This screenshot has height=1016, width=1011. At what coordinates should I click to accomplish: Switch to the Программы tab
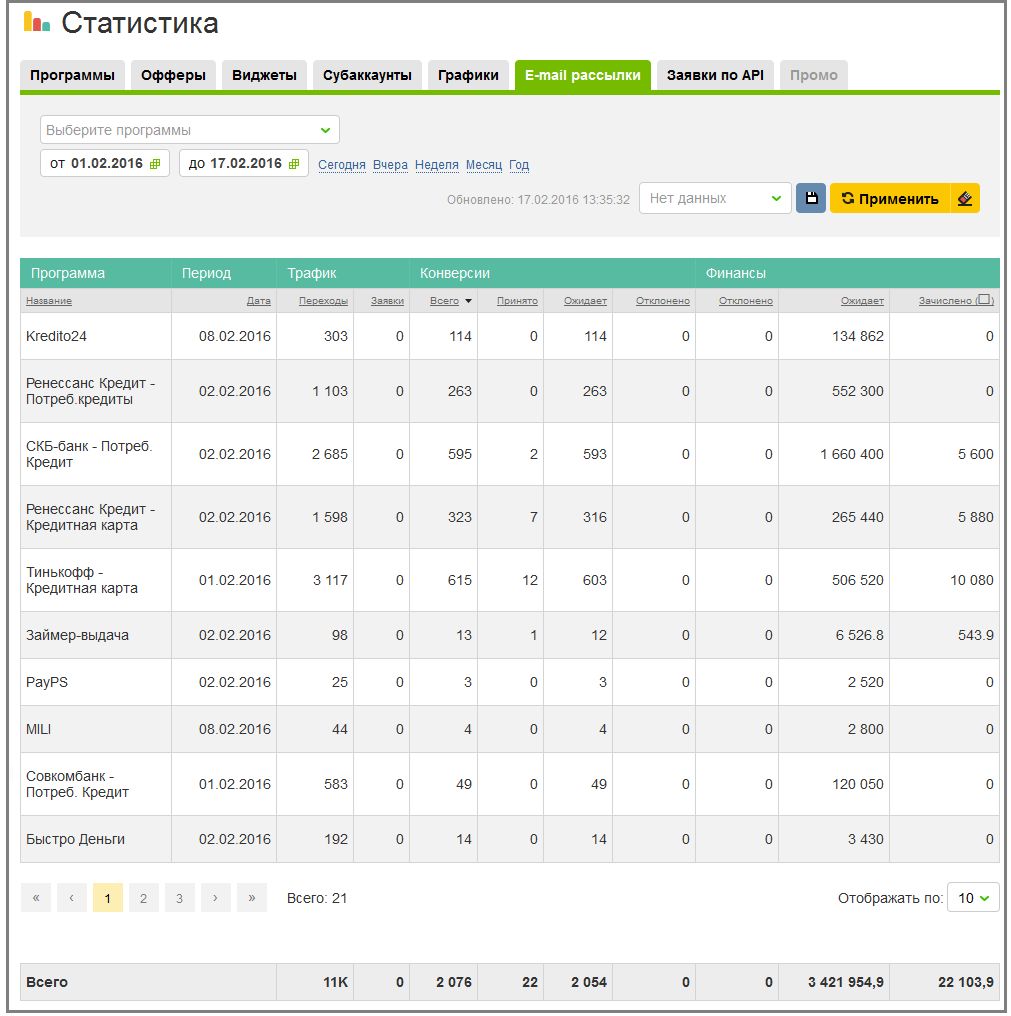coord(73,75)
